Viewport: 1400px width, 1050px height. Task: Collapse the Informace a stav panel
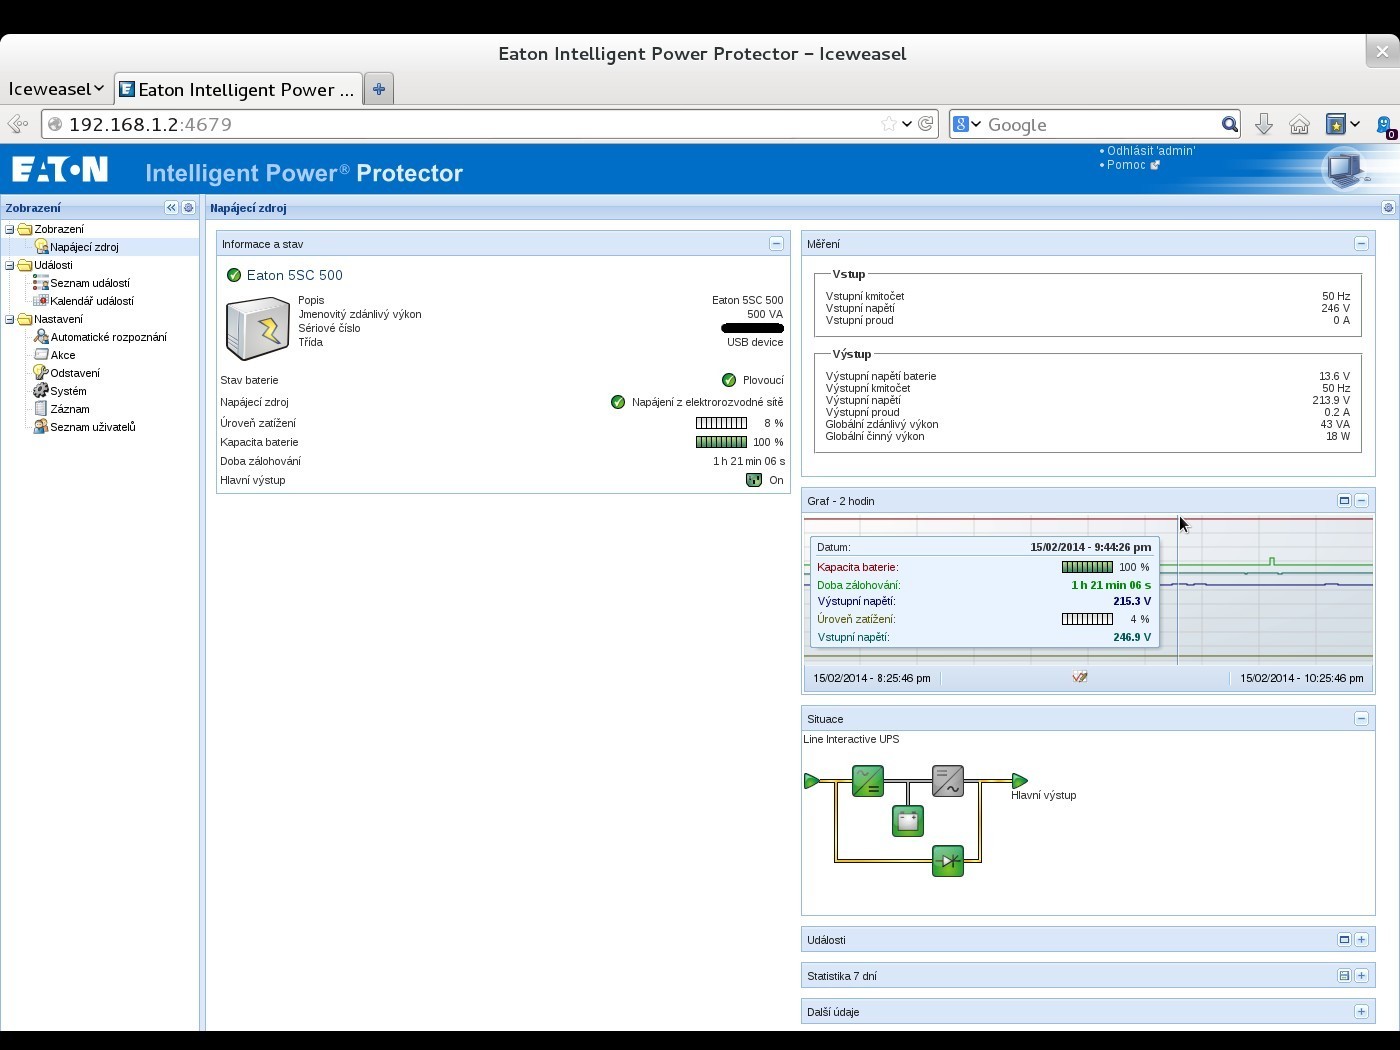[x=776, y=244]
